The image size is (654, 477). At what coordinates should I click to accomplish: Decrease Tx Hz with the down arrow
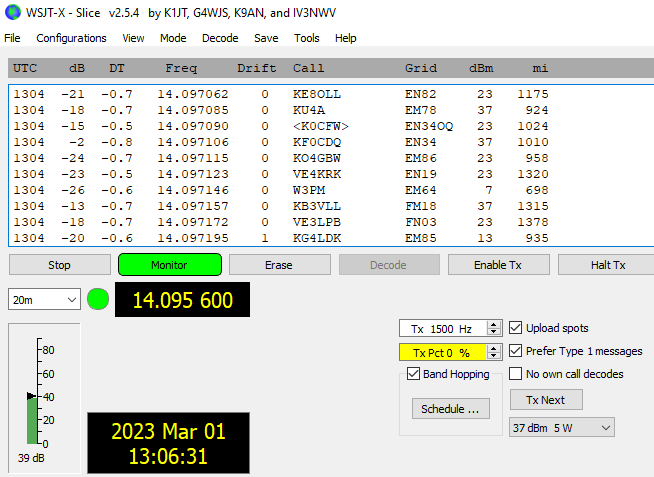[494, 332]
